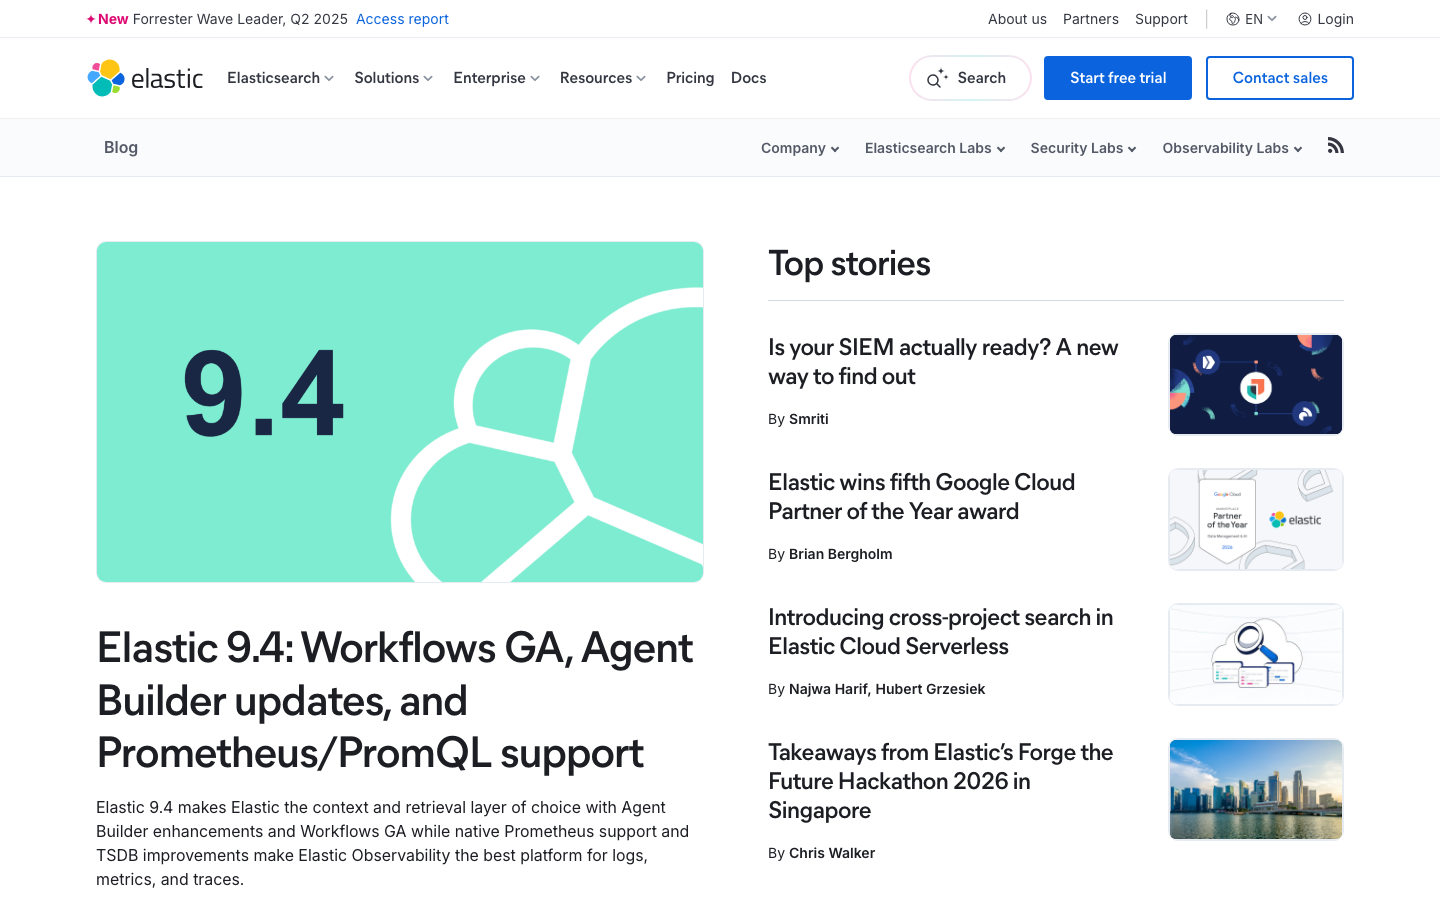Open the Docs menu item
1440x900 pixels.
(x=749, y=78)
